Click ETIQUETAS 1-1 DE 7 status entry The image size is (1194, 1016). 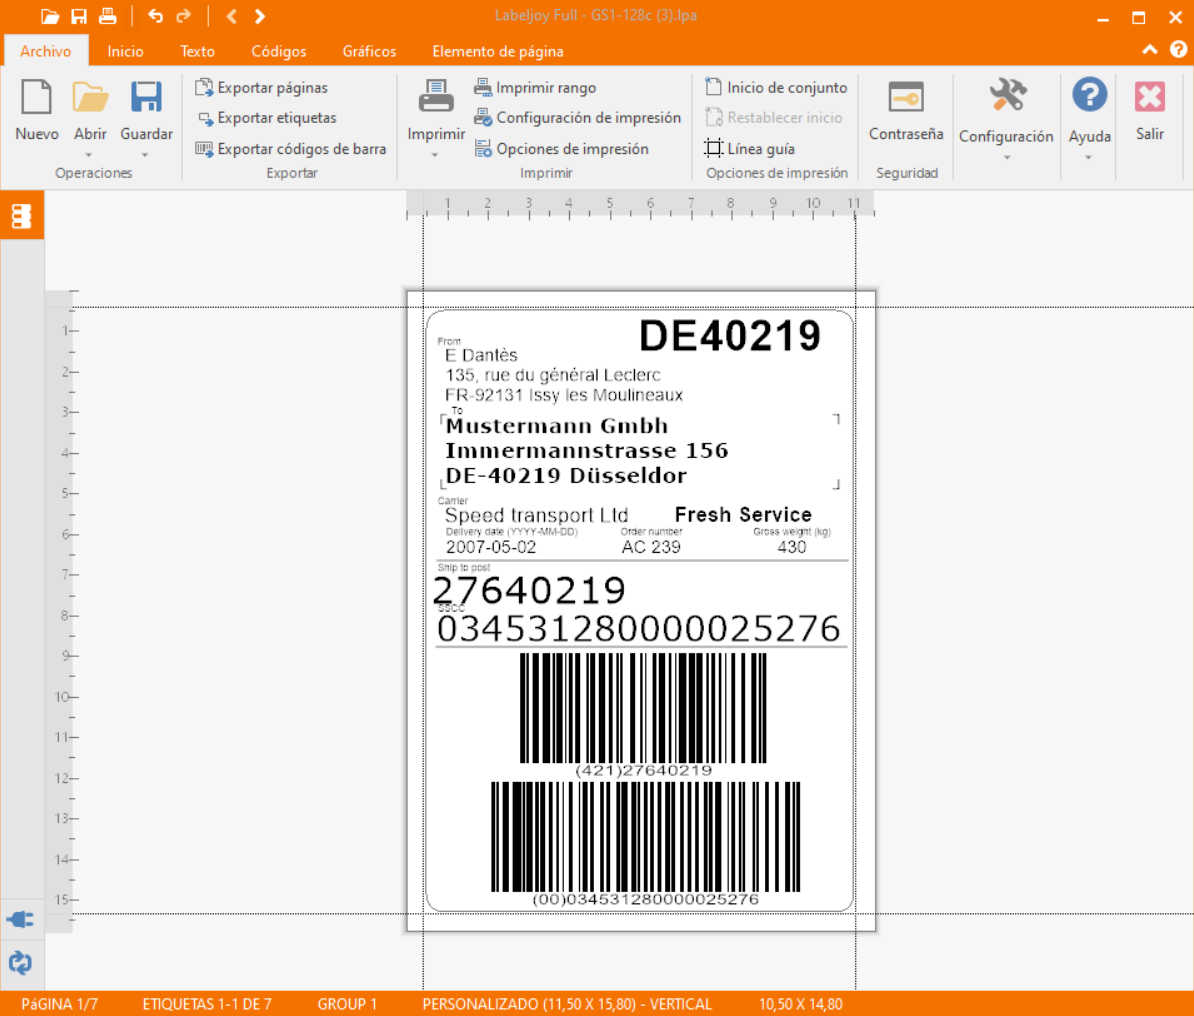207,1005
